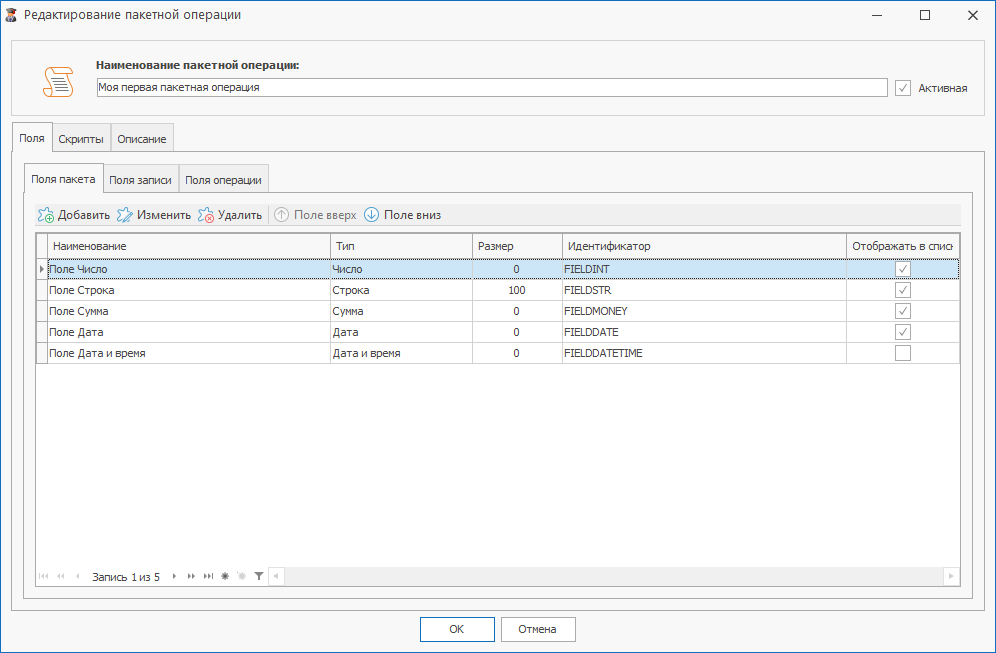Screen dimensions: 996x653
Task: Click the Идентификатор column header
Action: pyautogui.click(x=704, y=246)
